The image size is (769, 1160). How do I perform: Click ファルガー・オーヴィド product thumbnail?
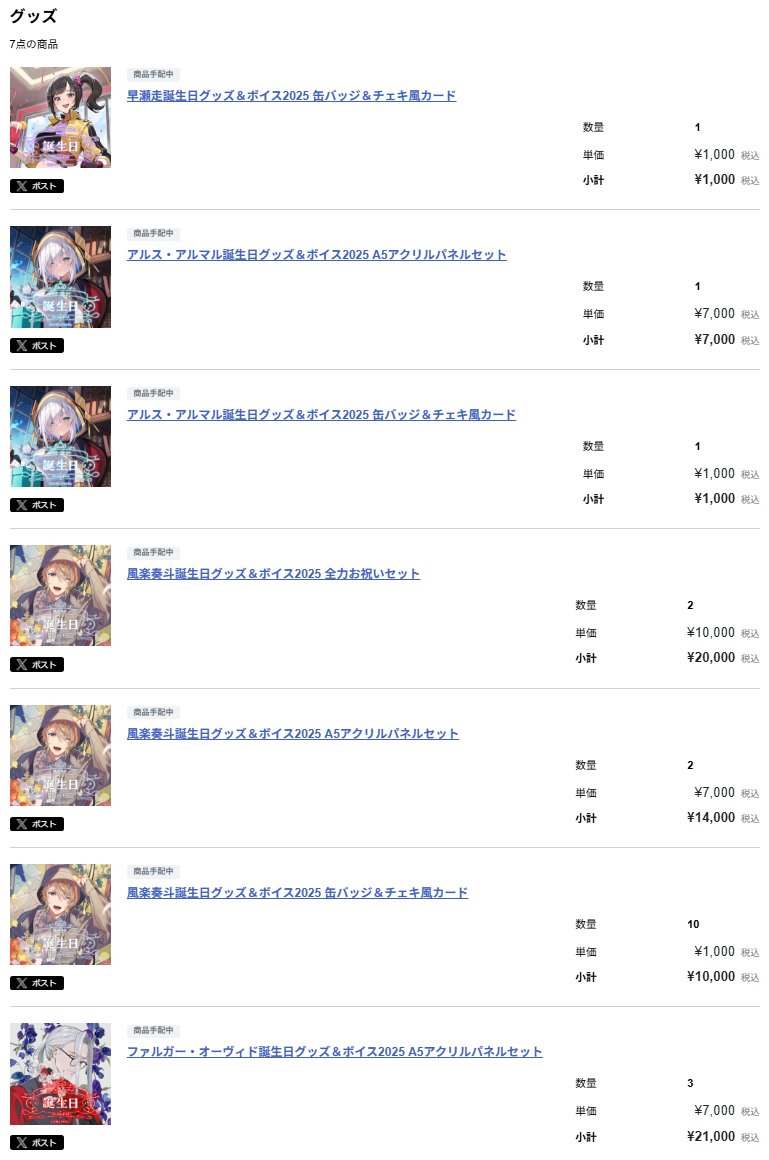pyautogui.click(x=61, y=1073)
